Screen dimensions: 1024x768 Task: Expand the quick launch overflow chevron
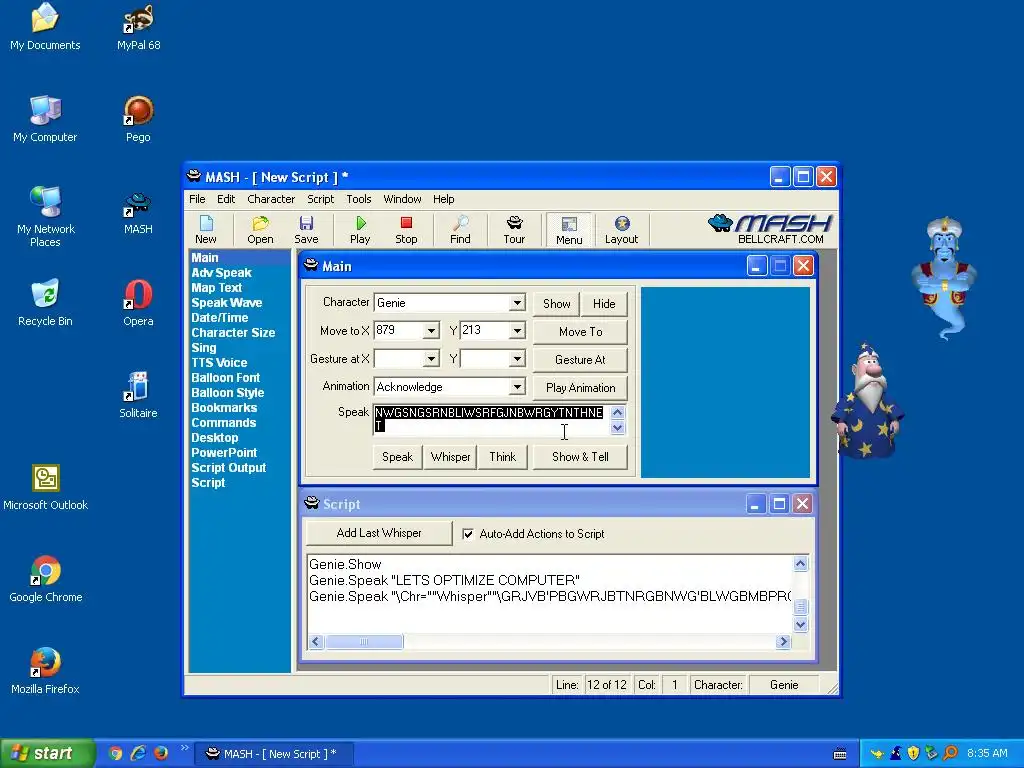coord(184,748)
